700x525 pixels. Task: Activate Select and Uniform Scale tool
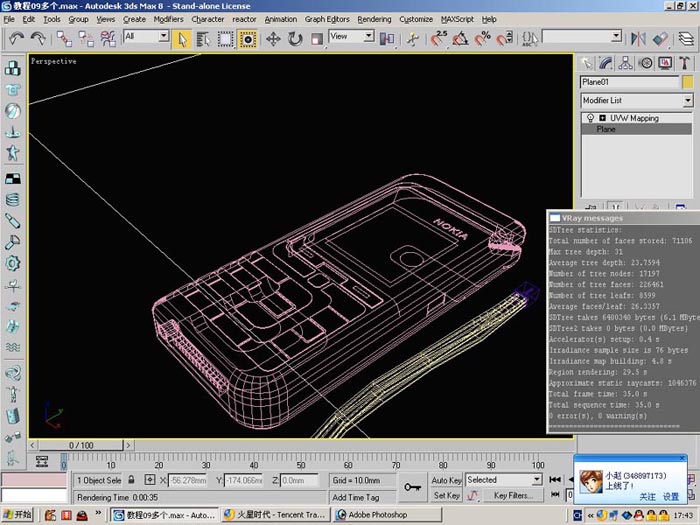(x=317, y=39)
